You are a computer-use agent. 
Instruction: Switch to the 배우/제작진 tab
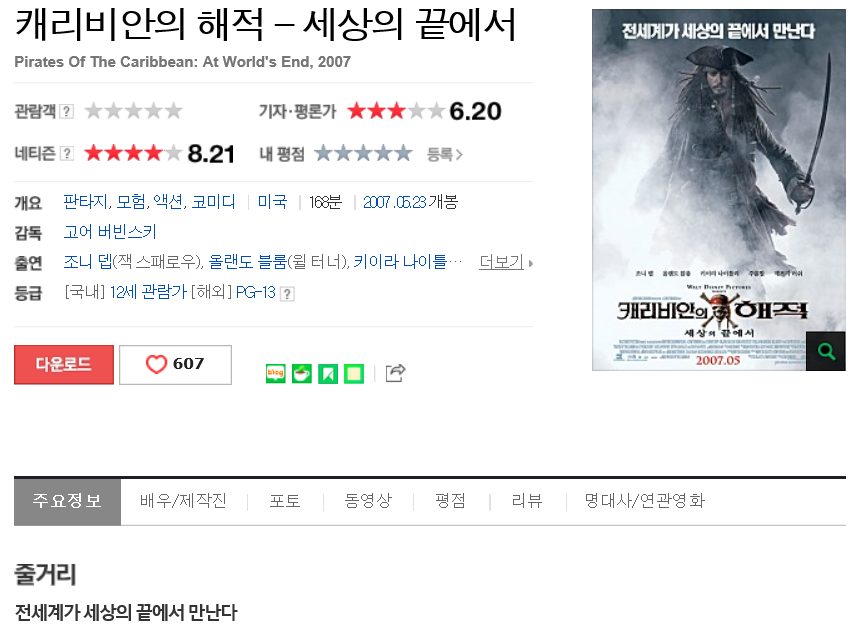tap(183, 501)
